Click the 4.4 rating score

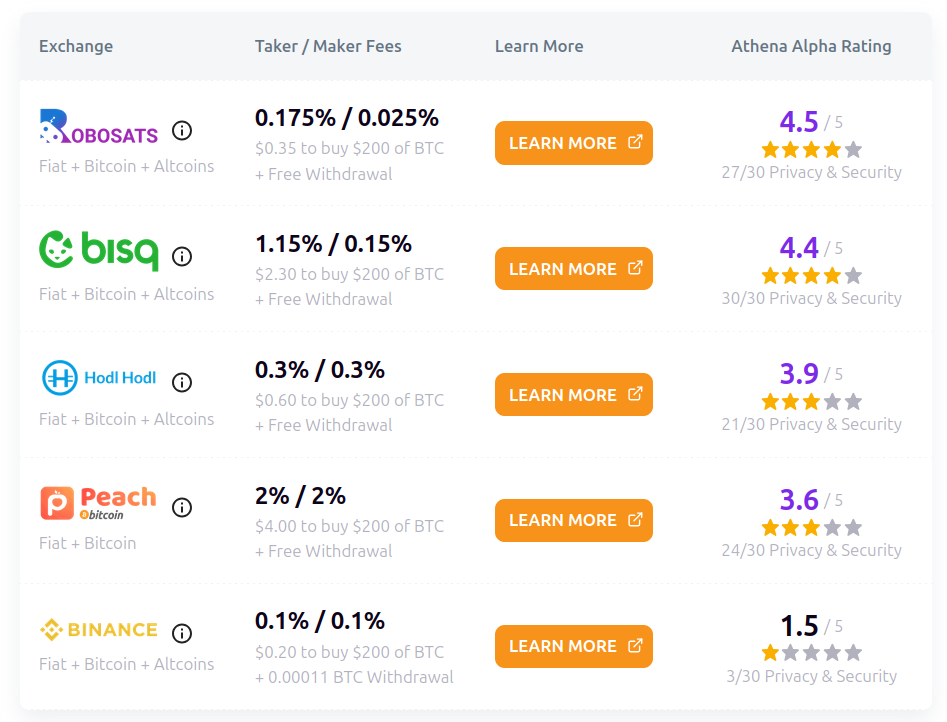point(798,248)
